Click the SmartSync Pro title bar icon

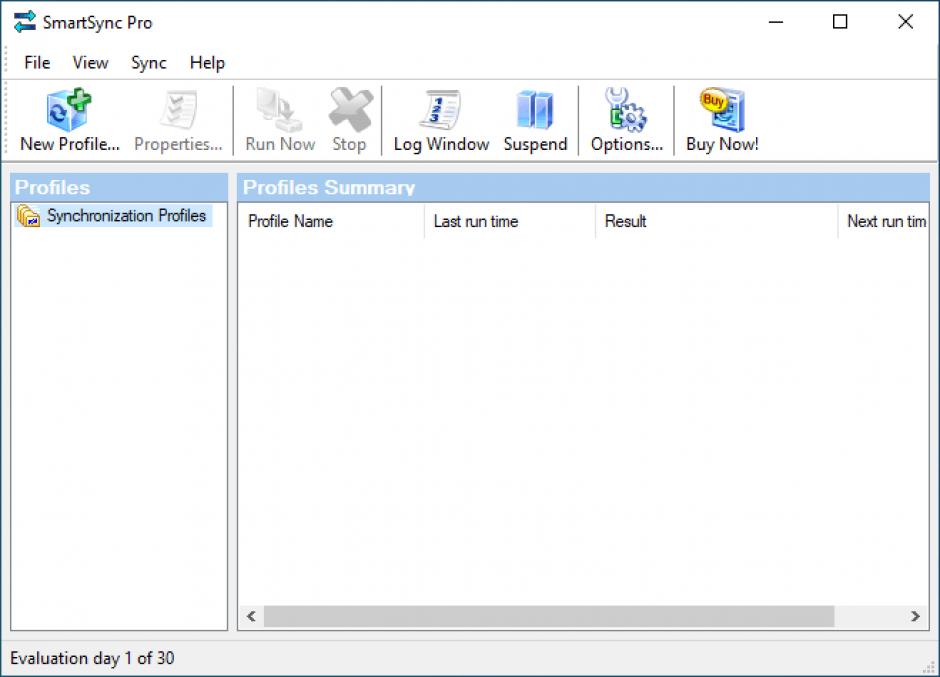tap(25, 22)
